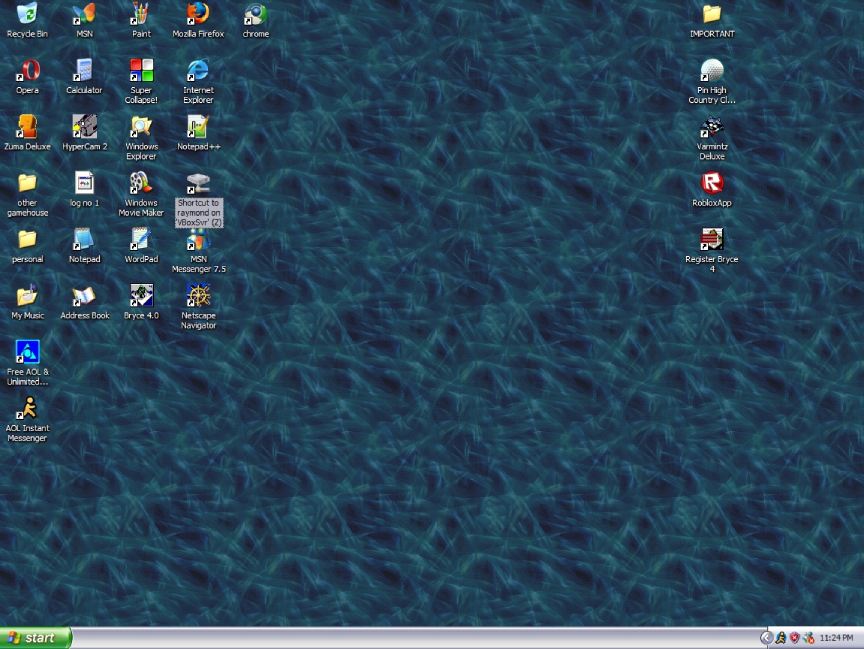
Task: Select the IMPORTANT folder icon
Action: 712,14
